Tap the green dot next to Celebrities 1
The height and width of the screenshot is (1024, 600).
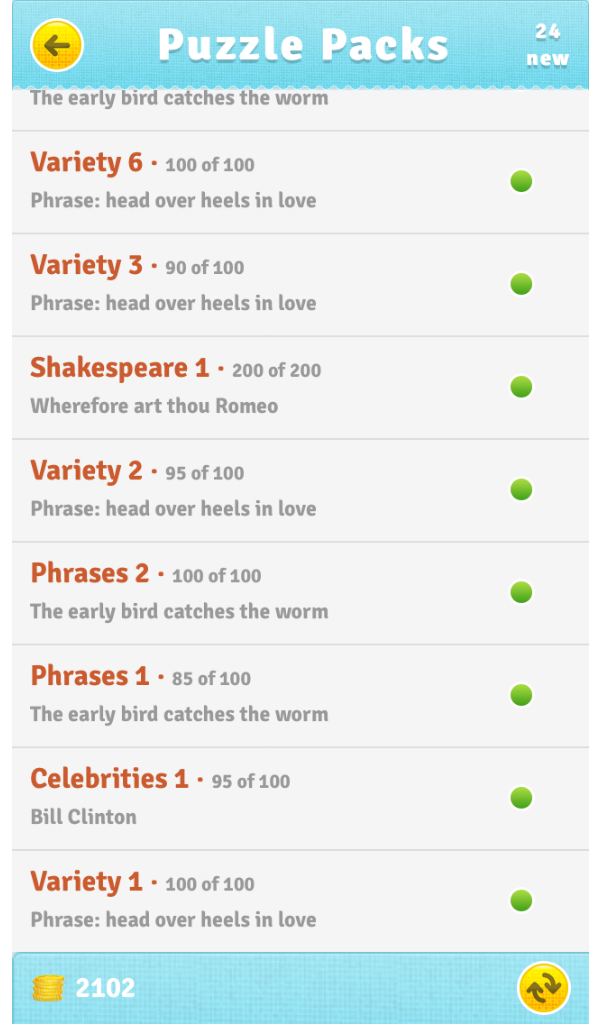[520, 798]
